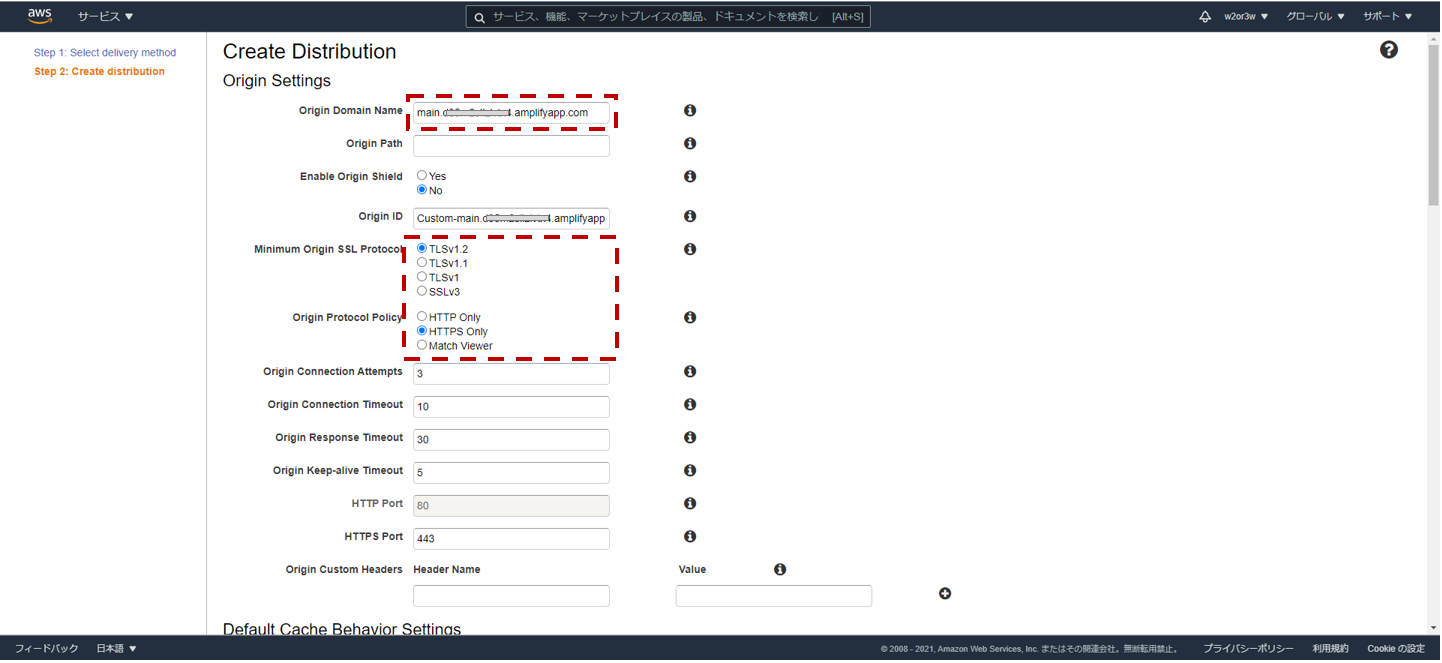The width and height of the screenshot is (1442, 663).
Task: Click the Origin Connection Attempts field
Action: point(511,374)
